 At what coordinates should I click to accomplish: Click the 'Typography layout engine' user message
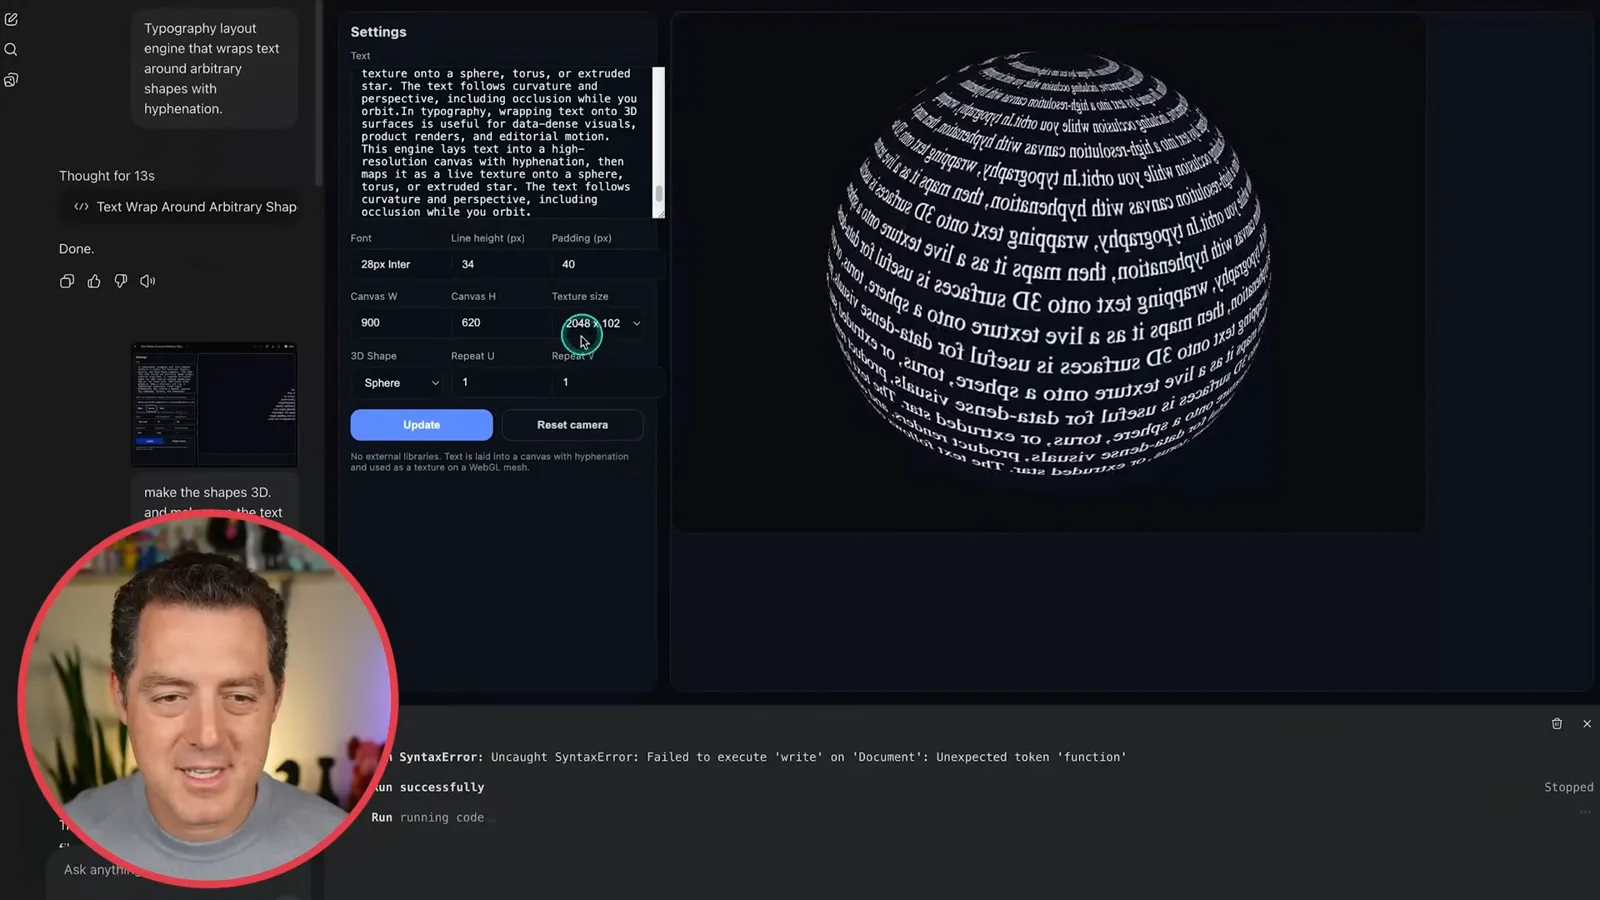pyautogui.click(x=214, y=68)
